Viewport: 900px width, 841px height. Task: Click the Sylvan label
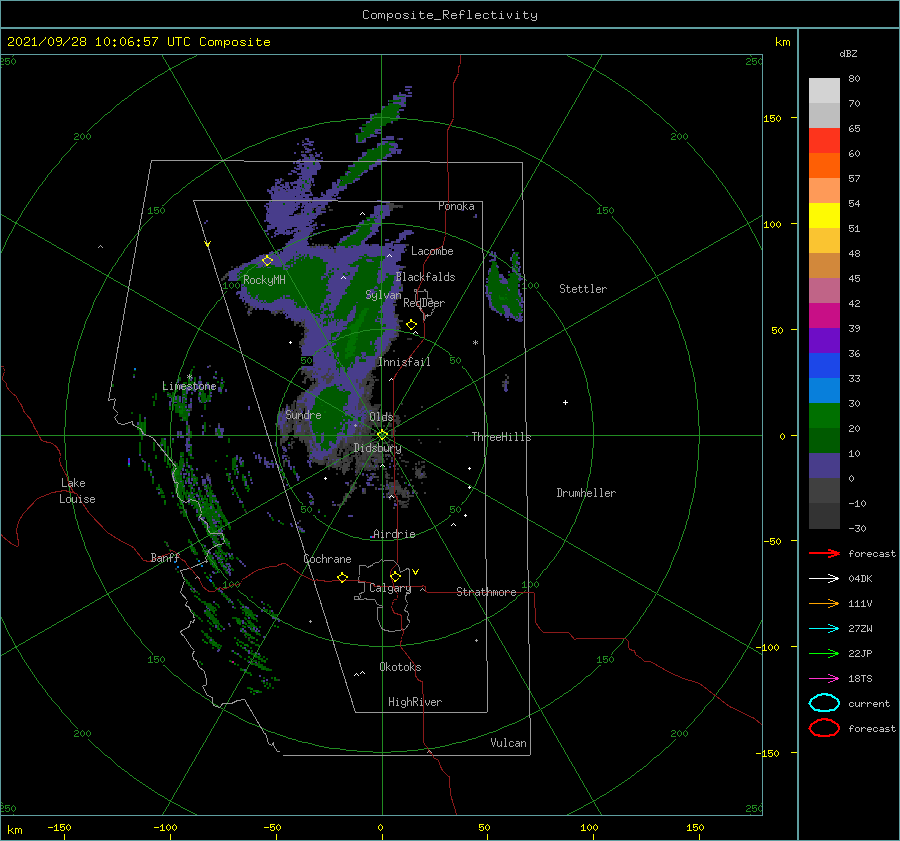[x=383, y=295]
